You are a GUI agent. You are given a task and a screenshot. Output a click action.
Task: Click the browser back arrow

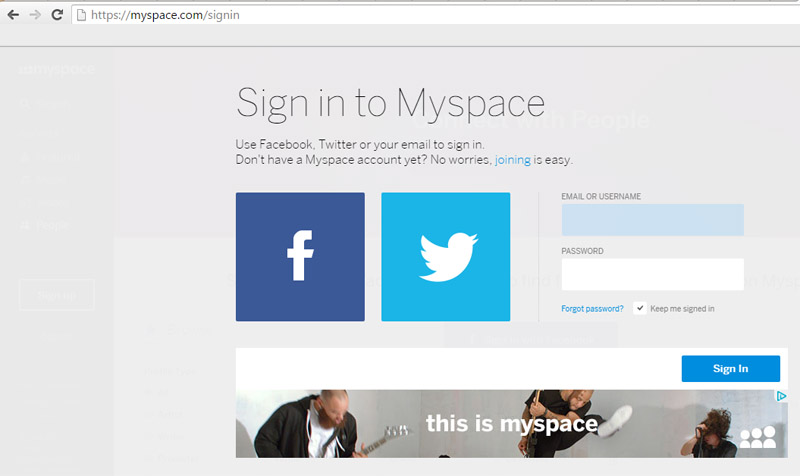click(x=13, y=15)
